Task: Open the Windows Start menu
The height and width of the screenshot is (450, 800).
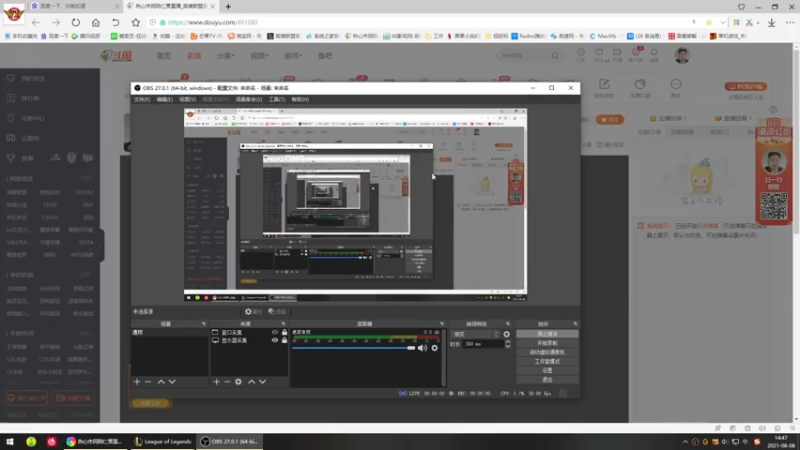Action: (x=10, y=442)
